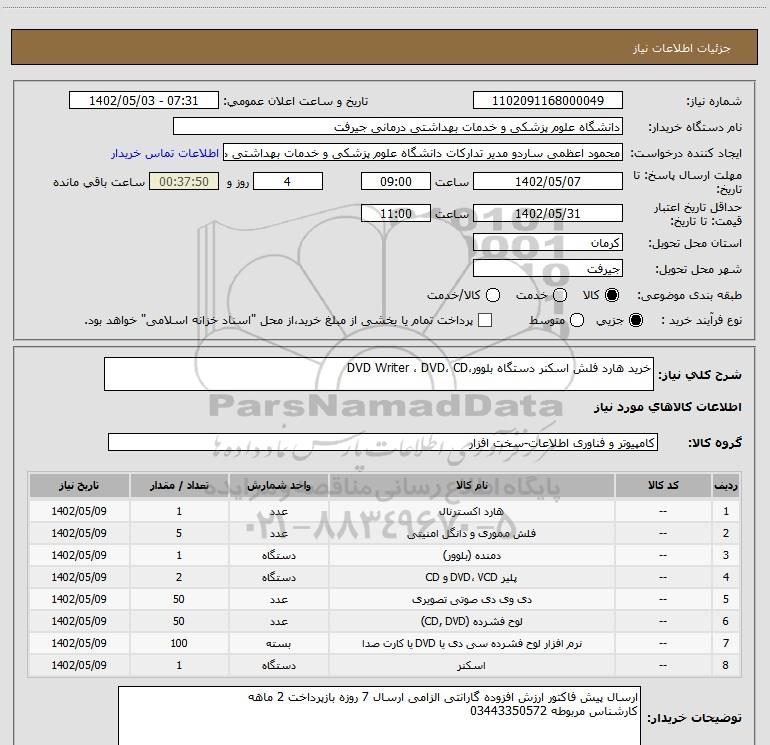Screen dimensions: 770x745
Task: Click quantity 5 in the flash memory row
Action: (x=179, y=533)
